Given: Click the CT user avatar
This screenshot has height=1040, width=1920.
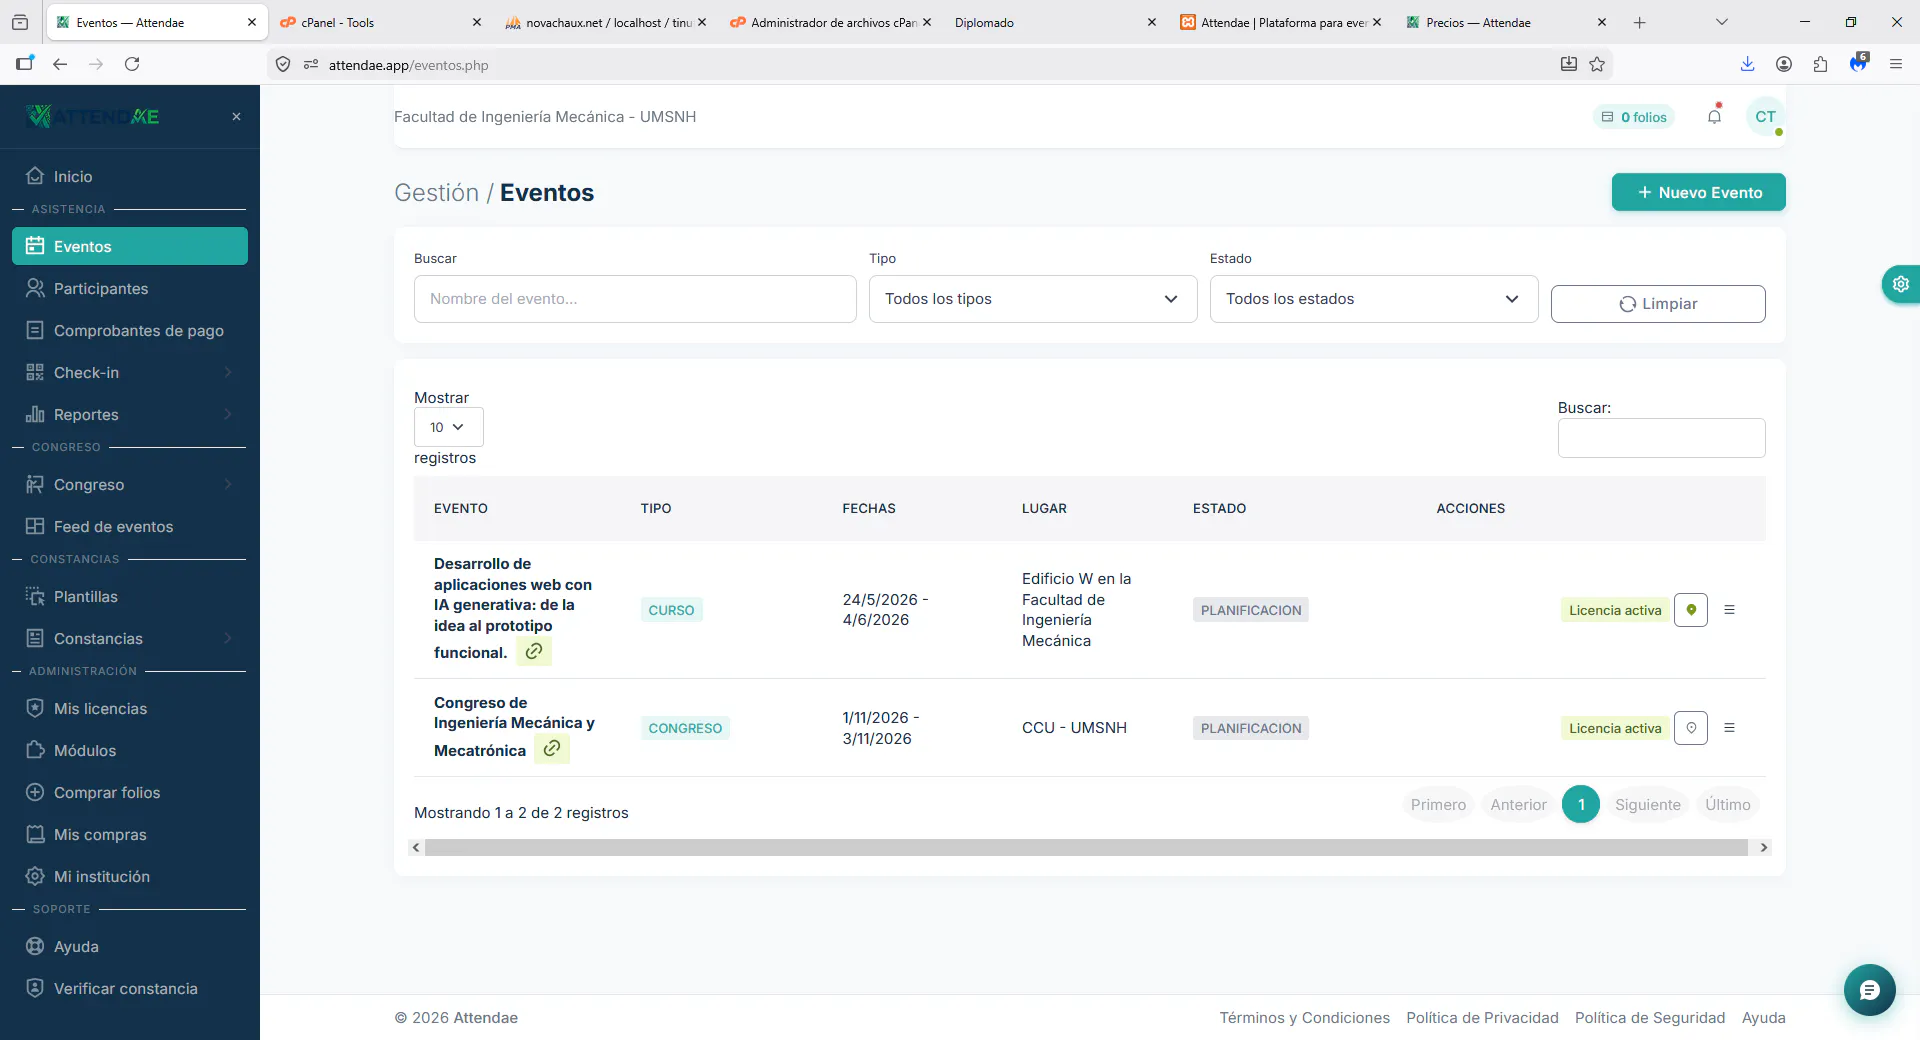Looking at the screenshot, I should coord(1765,116).
